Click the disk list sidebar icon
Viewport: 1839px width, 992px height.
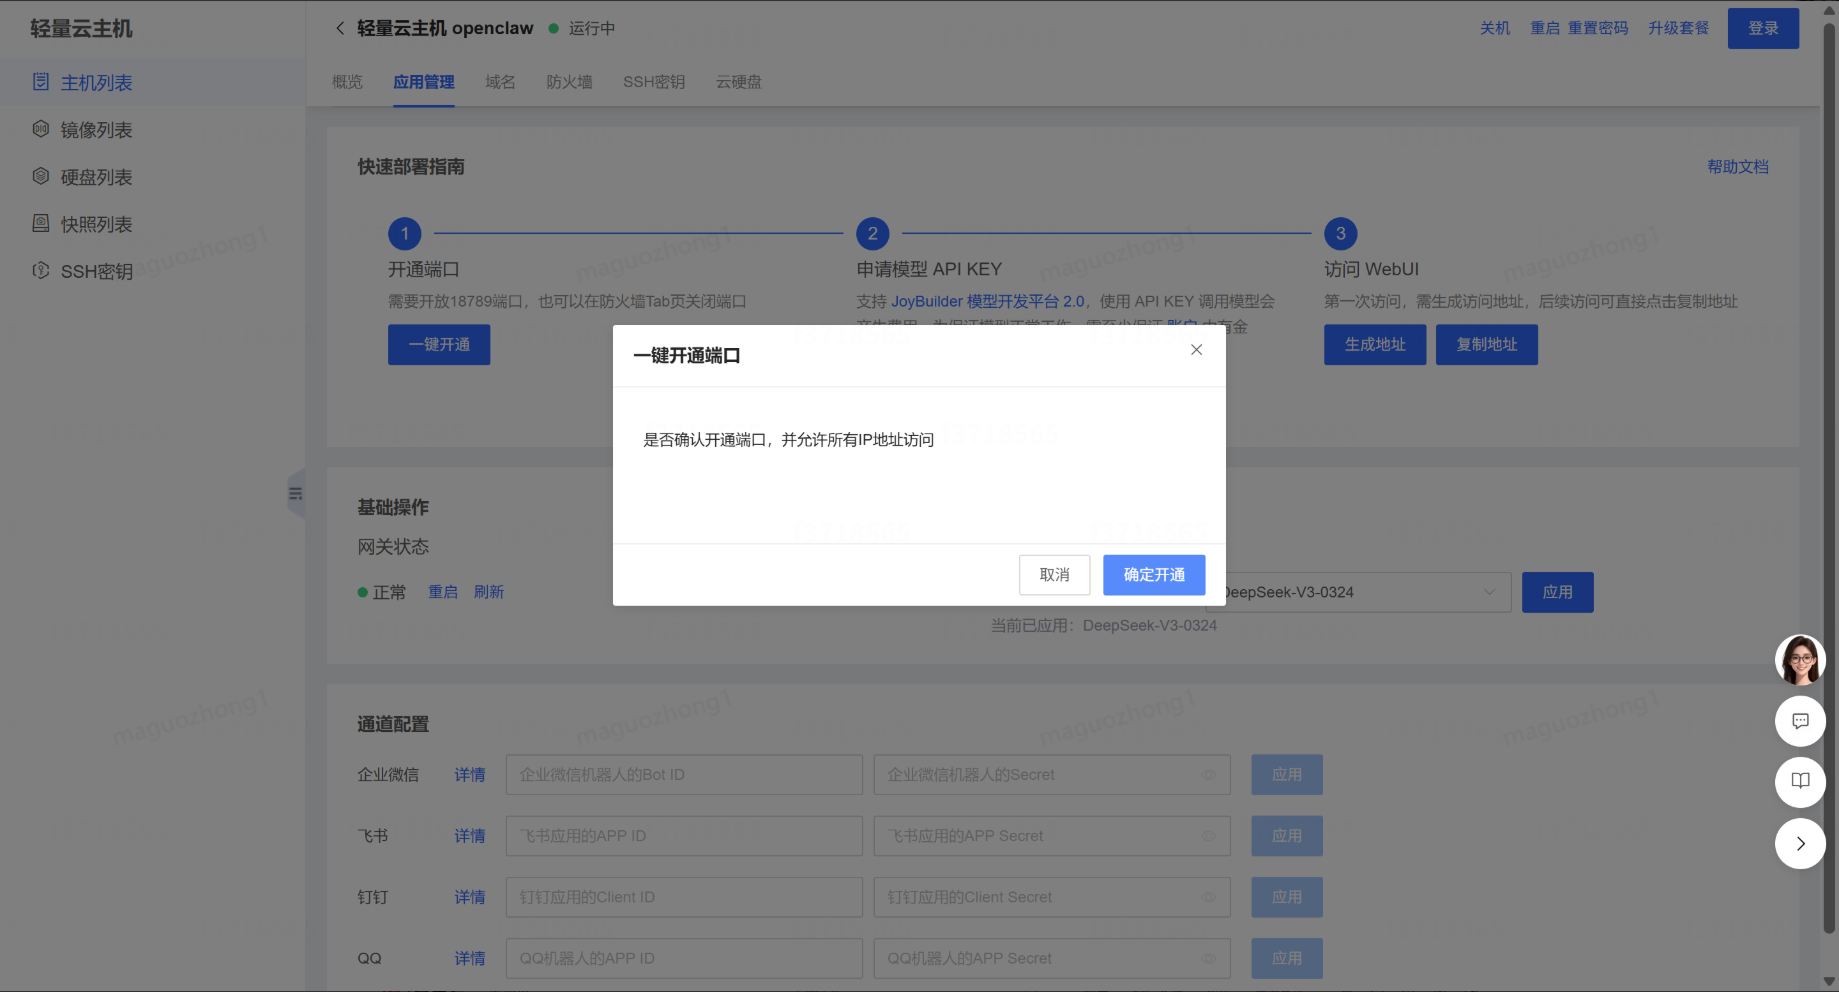(41, 176)
